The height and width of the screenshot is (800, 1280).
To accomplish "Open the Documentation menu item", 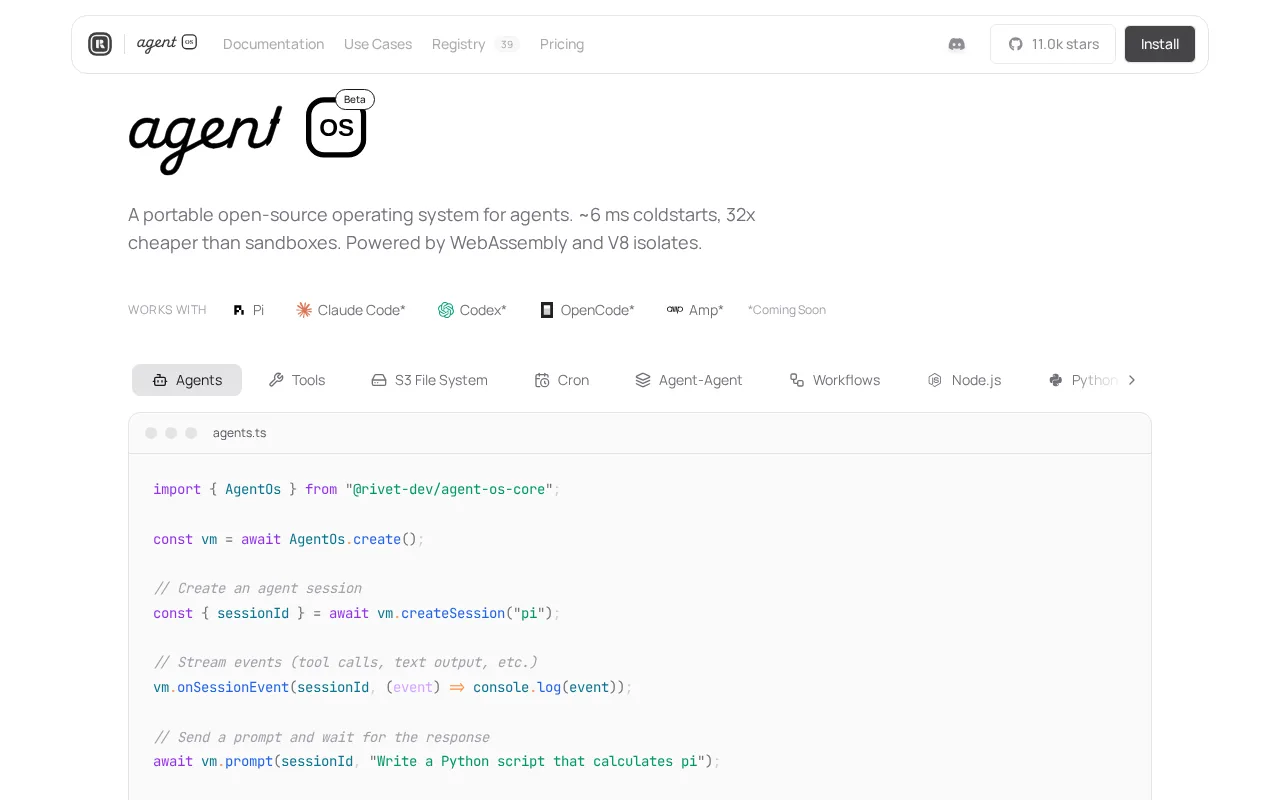I will pos(273,44).
